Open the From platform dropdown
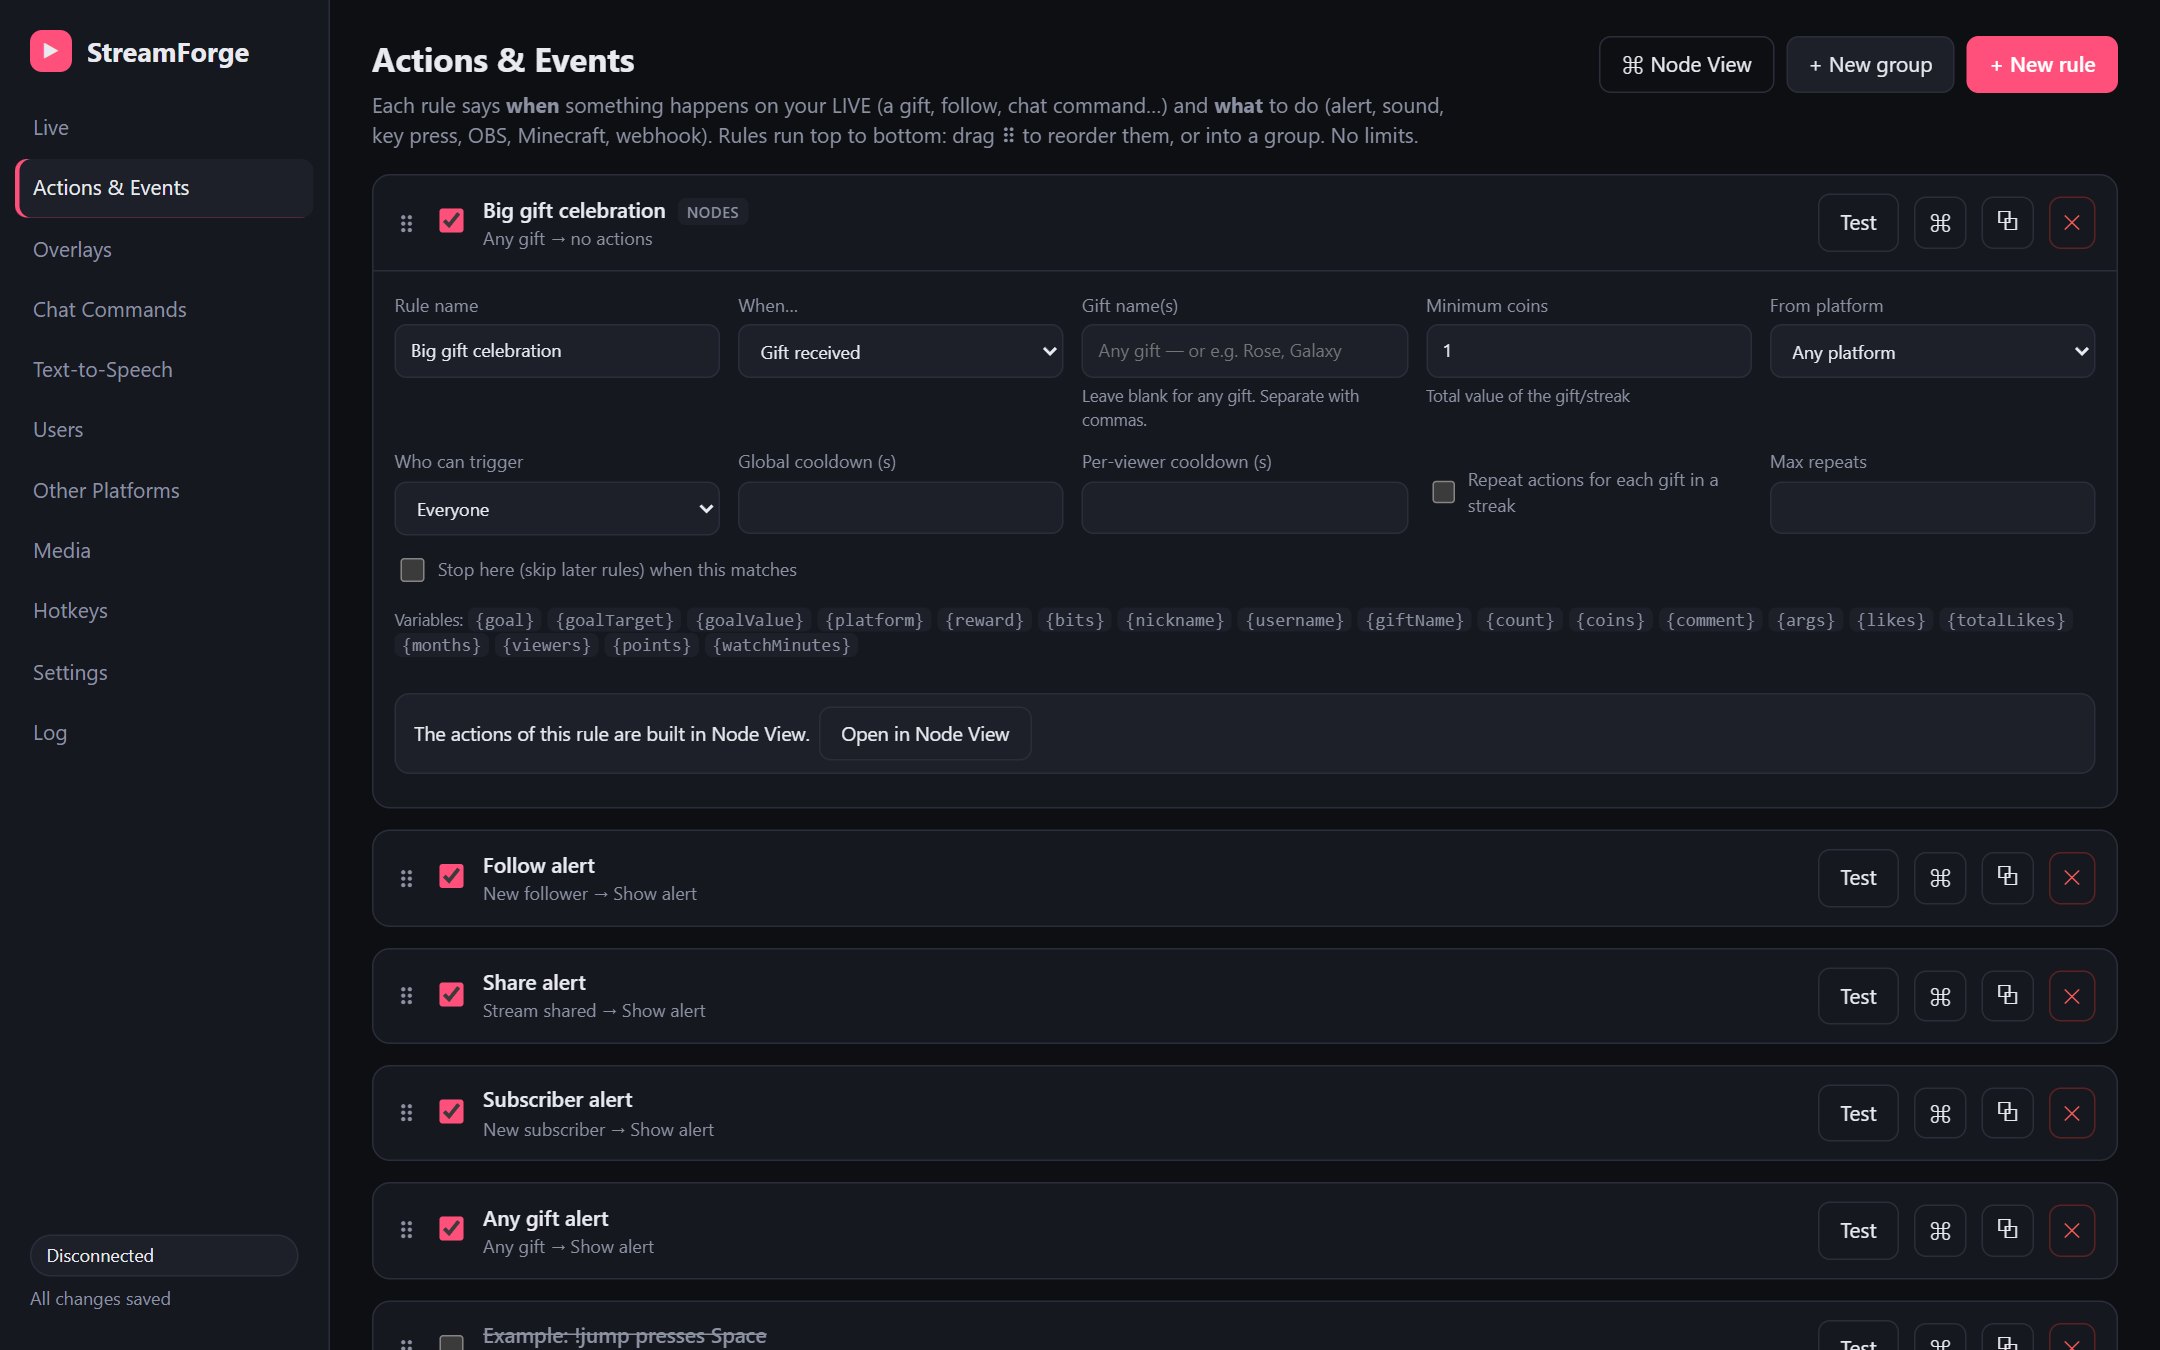The height and width of the screenshot is (1350, 2160). (x=1932, y=352)
